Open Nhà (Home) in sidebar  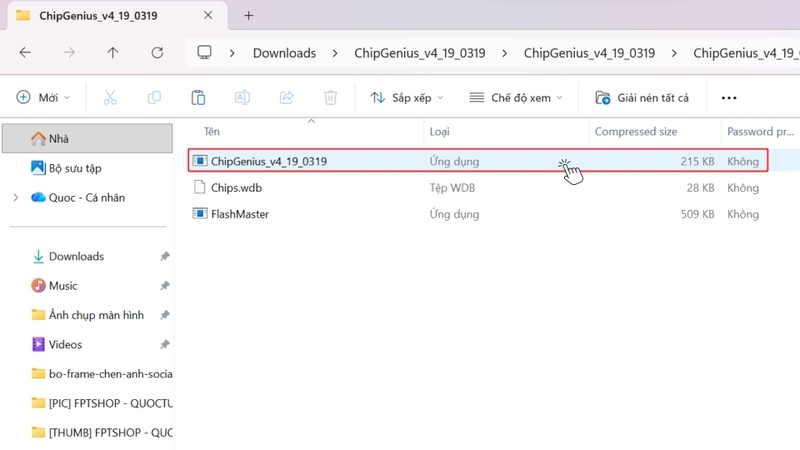coord(87,138)
